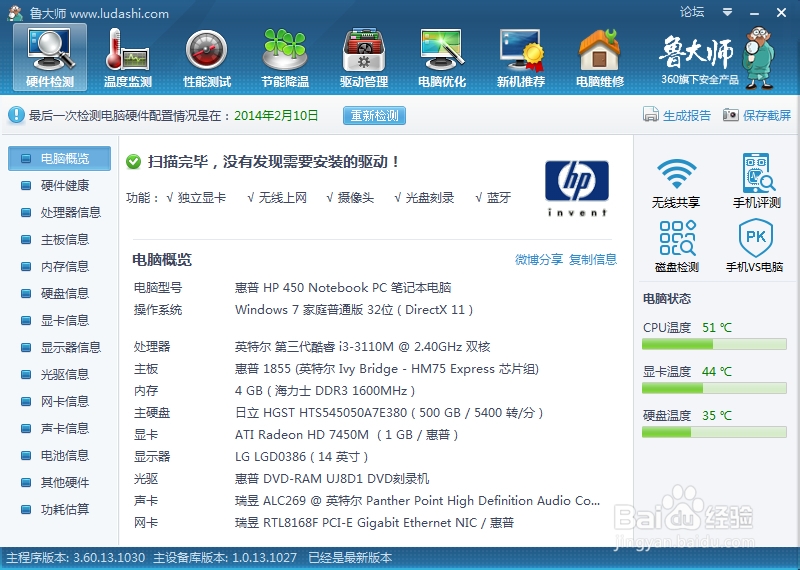Click ATI Radeon HD 7450M text

point(346,435)
